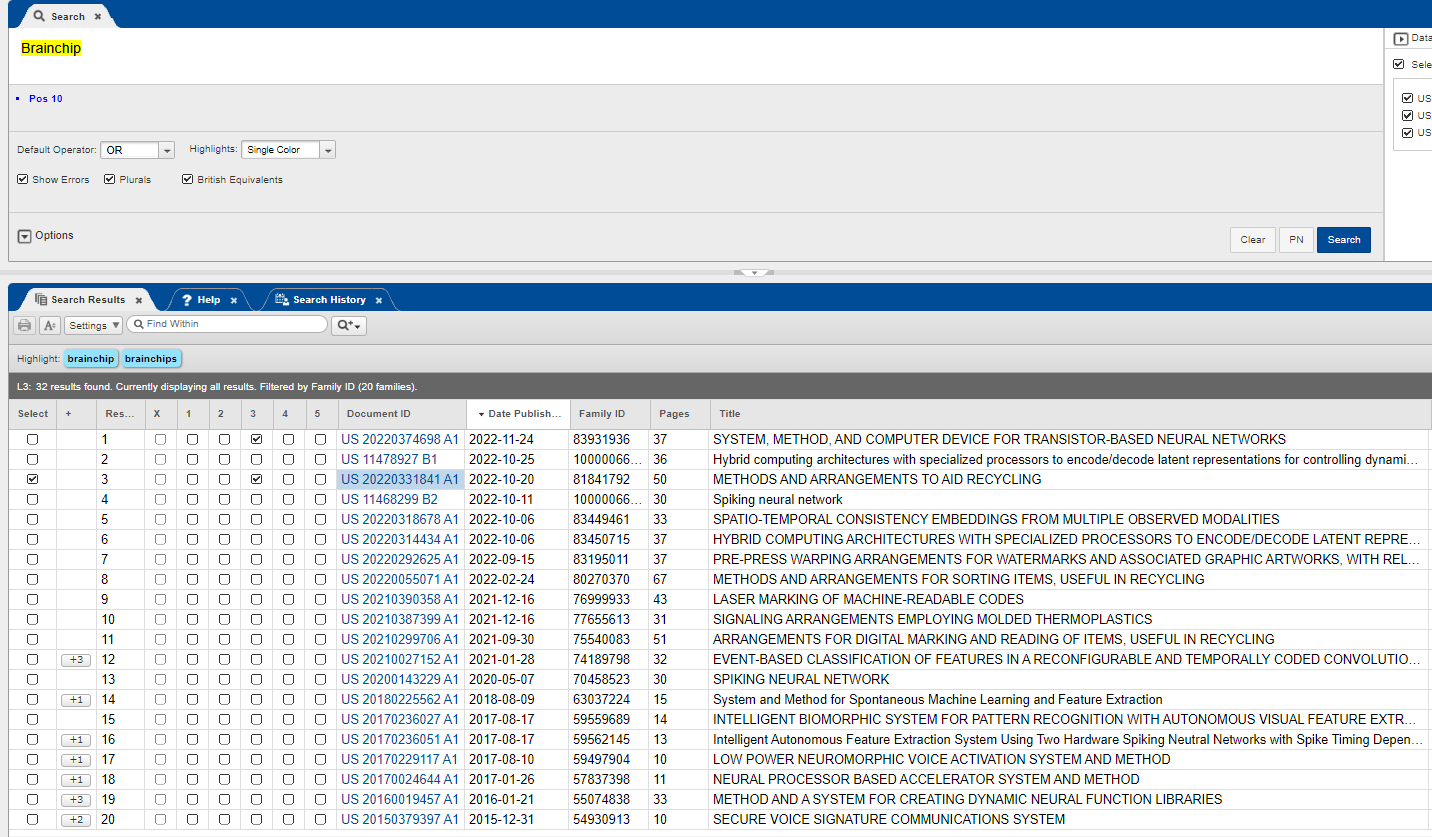Check the Select box for result 20
The width and height of the screenshot is (1432, 837).
[33, 819]
